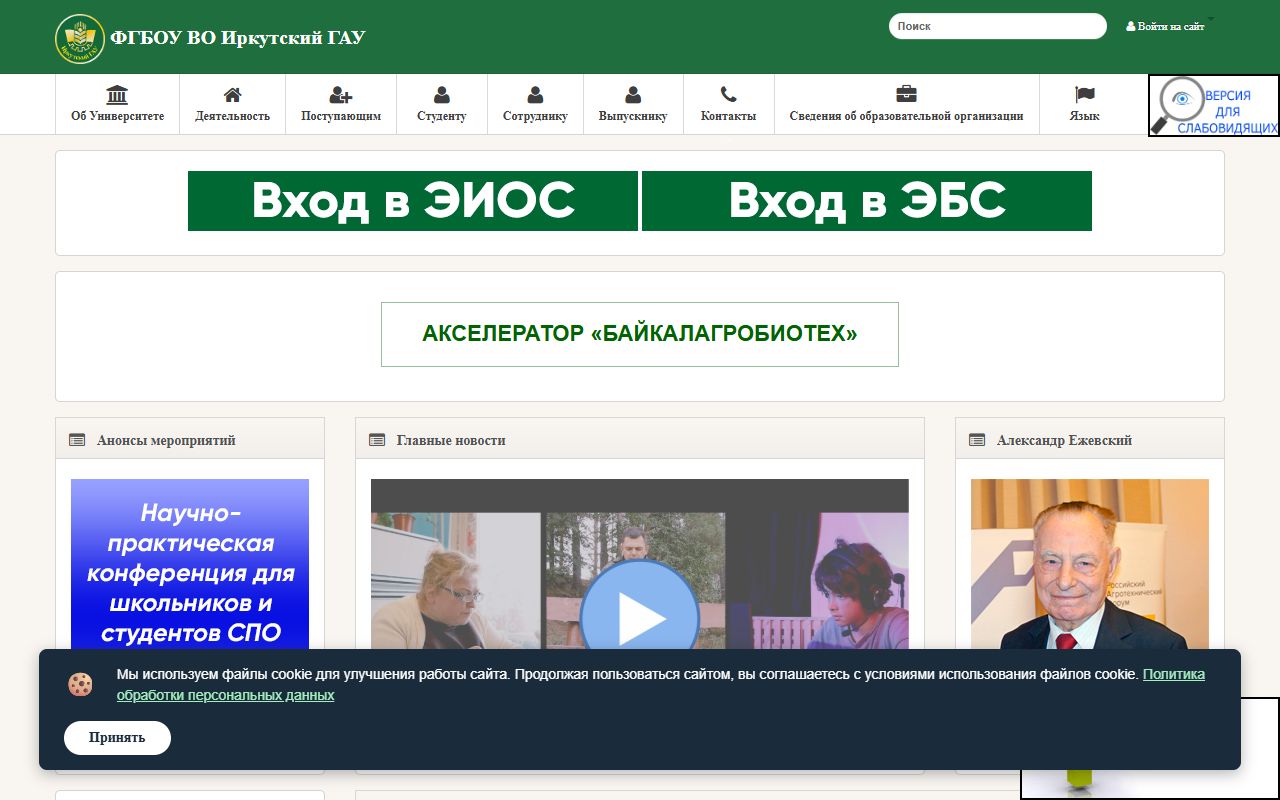Click the add-user icon above Поступающим

341,95
